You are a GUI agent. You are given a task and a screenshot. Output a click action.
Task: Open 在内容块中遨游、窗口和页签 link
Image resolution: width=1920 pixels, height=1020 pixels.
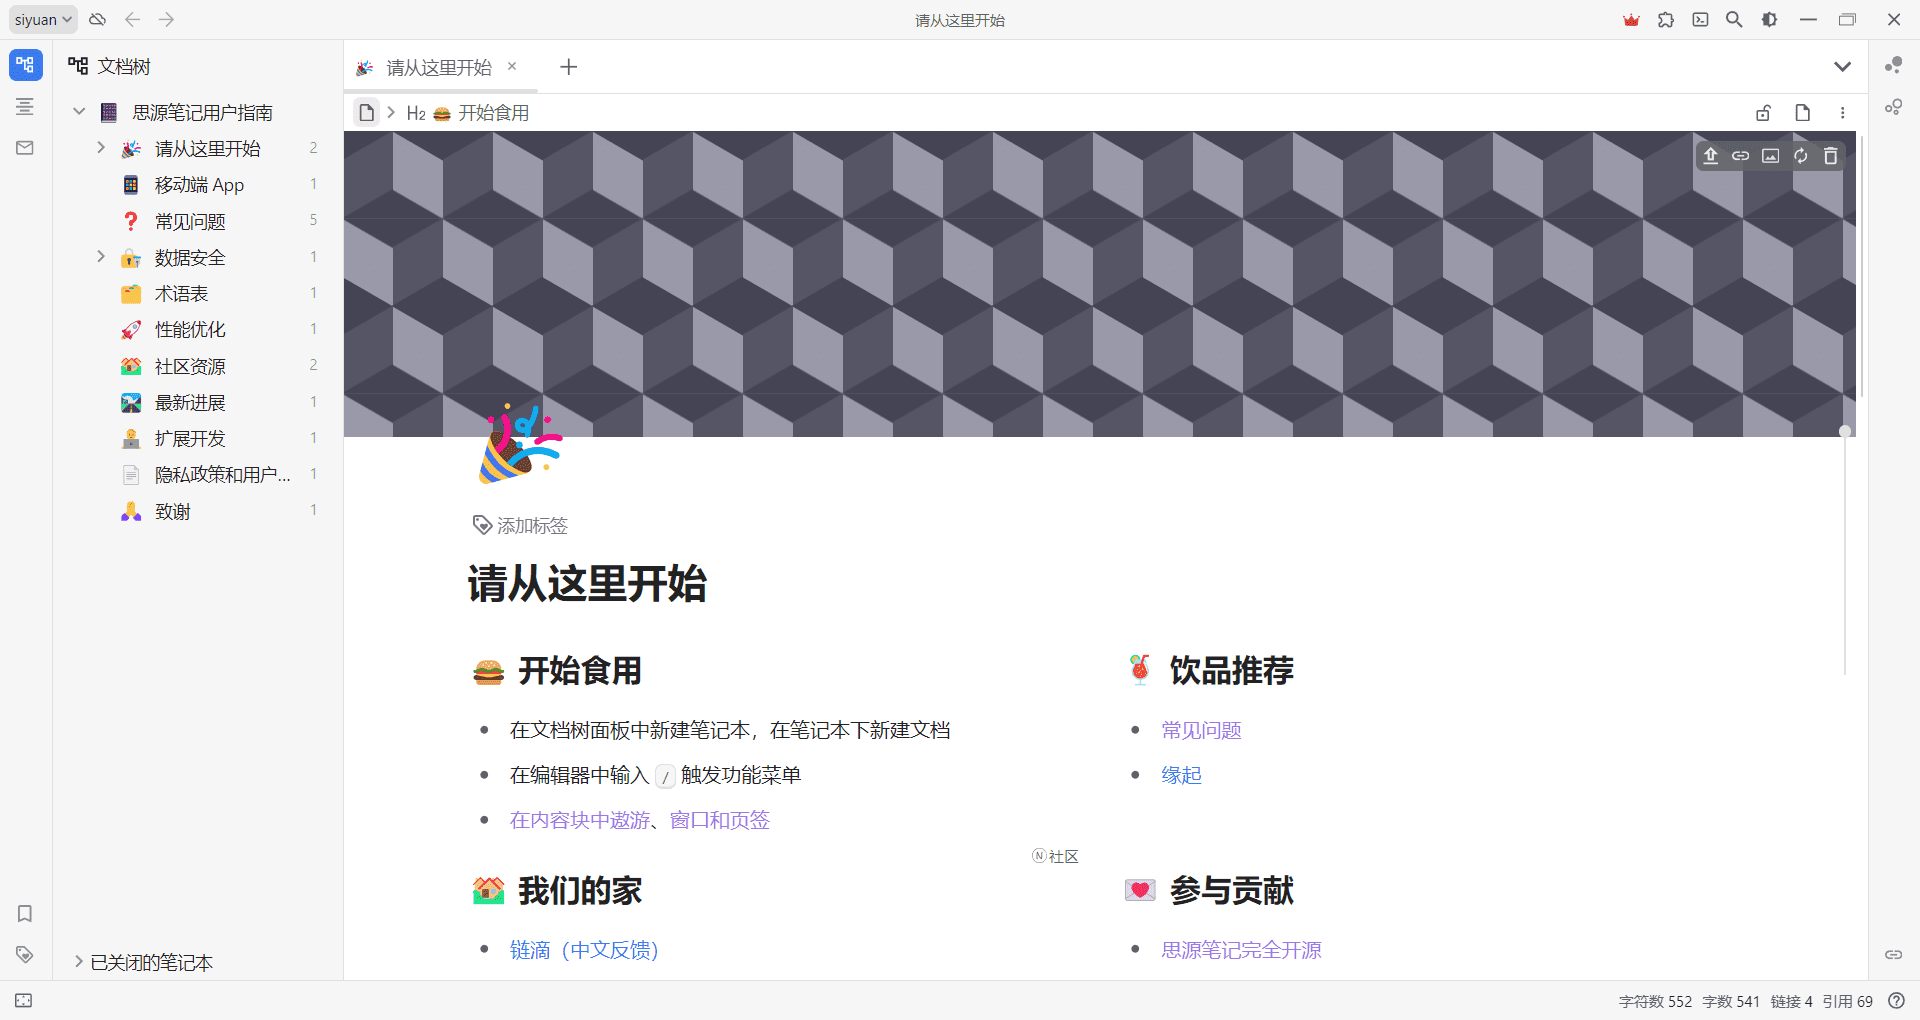[x=640, y=820]
